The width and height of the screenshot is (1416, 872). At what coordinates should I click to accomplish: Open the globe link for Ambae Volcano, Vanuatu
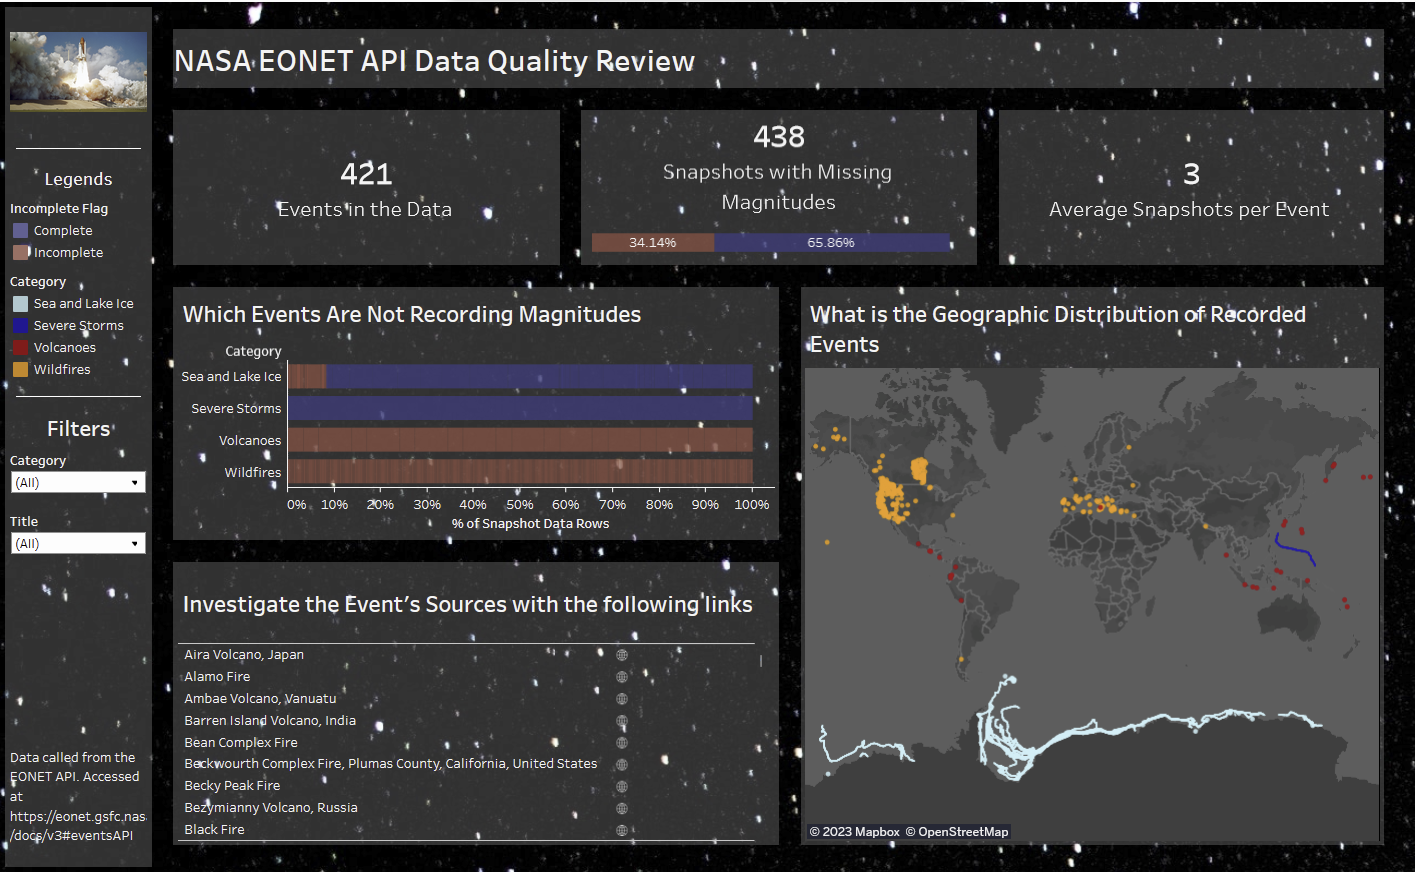click(x=622, y=699)
